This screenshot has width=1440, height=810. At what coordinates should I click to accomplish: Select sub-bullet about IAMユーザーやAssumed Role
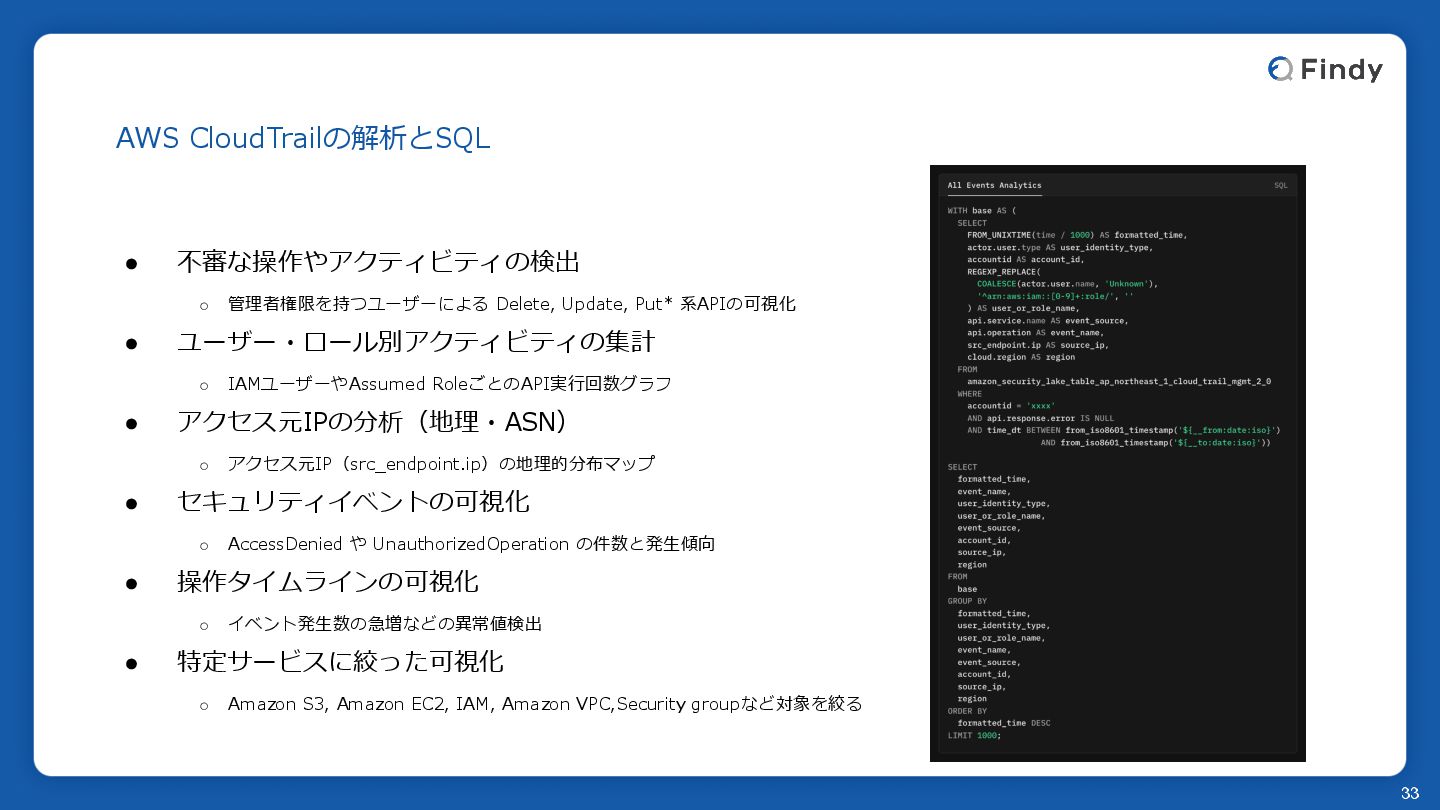[x=449, y=384]
